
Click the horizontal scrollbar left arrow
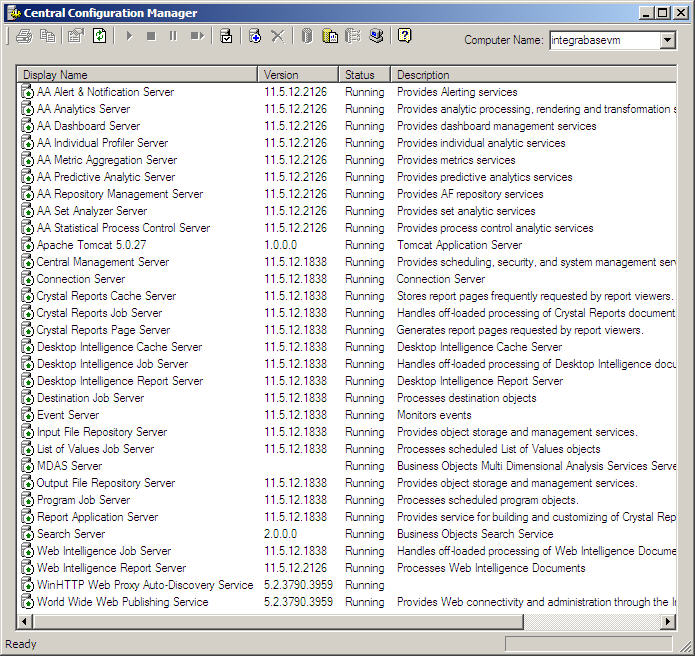(x=25, y=621)
